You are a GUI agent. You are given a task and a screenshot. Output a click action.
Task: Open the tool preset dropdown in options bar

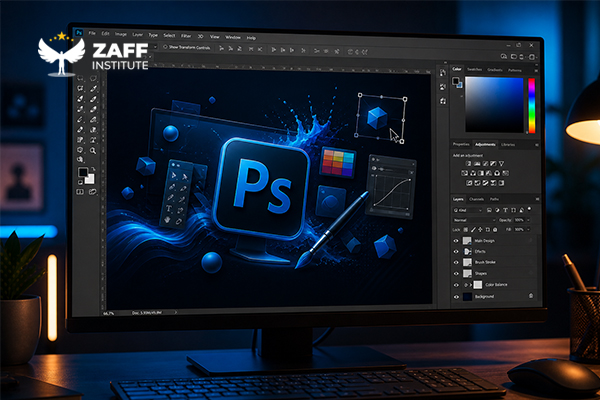point(155,47)
